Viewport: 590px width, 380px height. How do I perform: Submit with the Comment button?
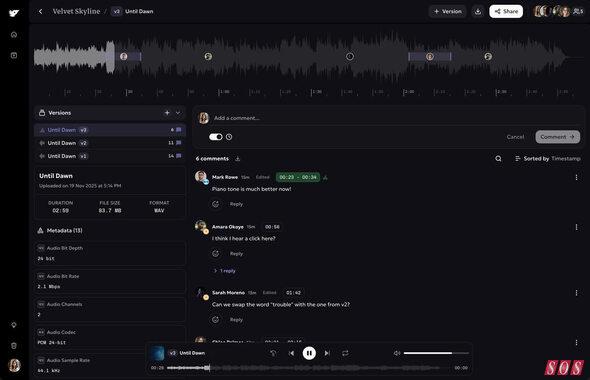pyautogui.click(x=558, y=137)
